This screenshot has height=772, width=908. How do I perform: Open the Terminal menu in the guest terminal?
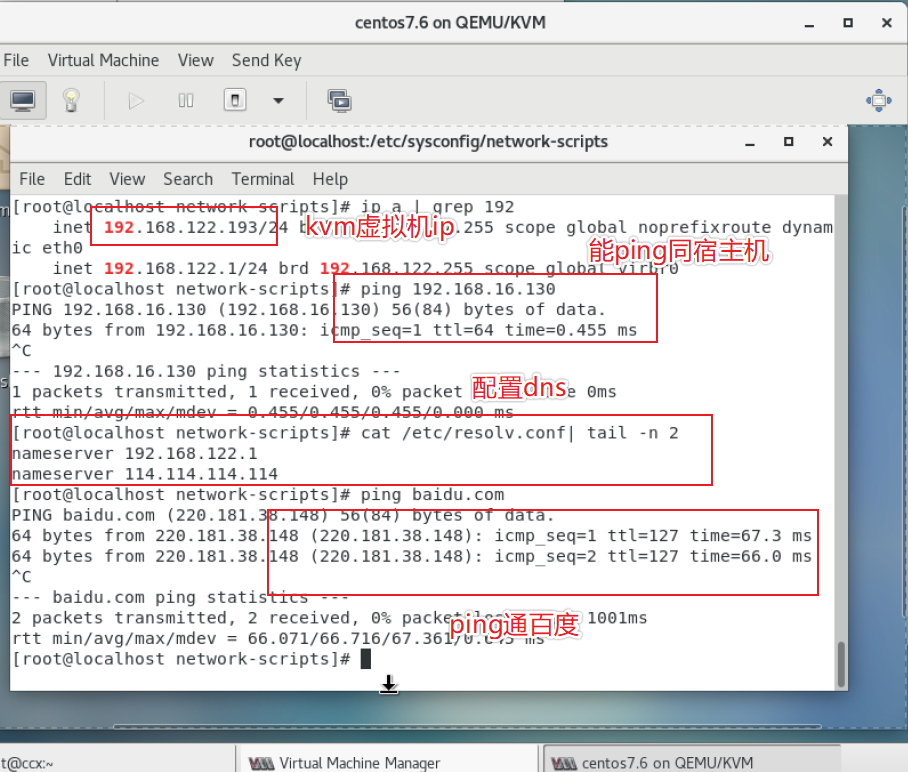point(262,179)
